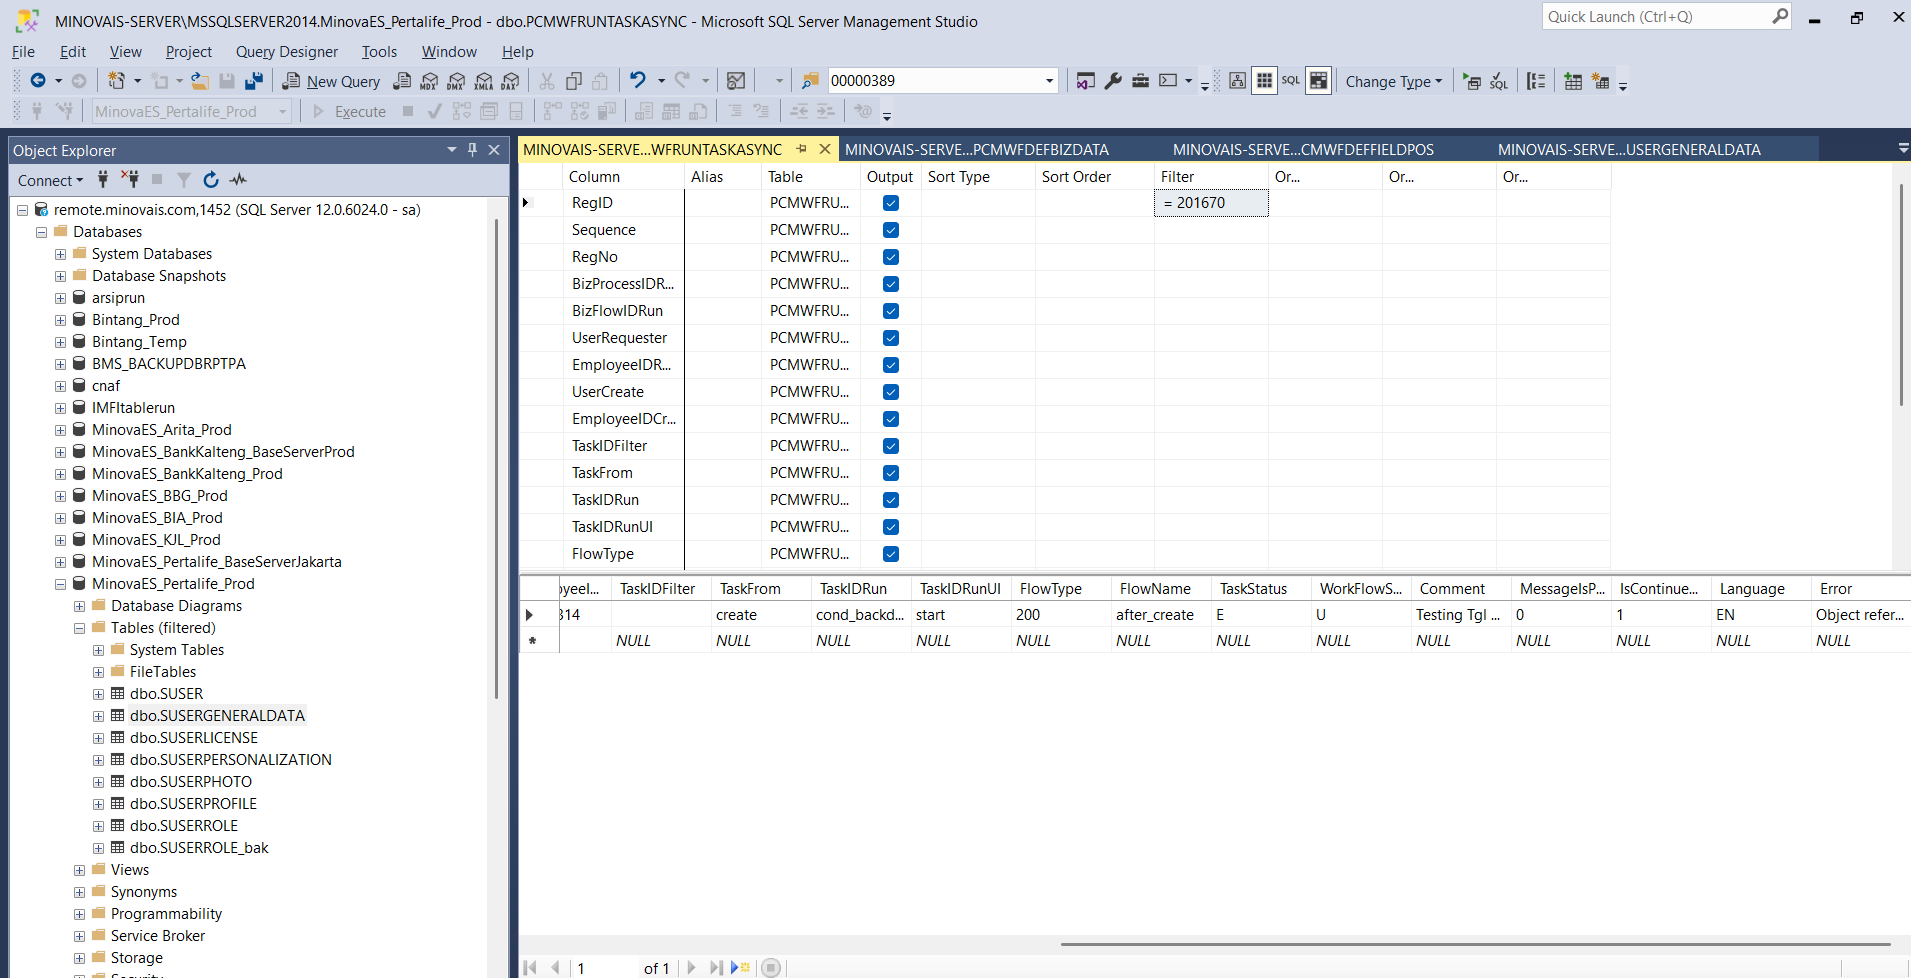Image resolution: width=1911 pixels, height=978 pixels.
Task: Click the MDX query icon
Action: [x=429, y=81]
